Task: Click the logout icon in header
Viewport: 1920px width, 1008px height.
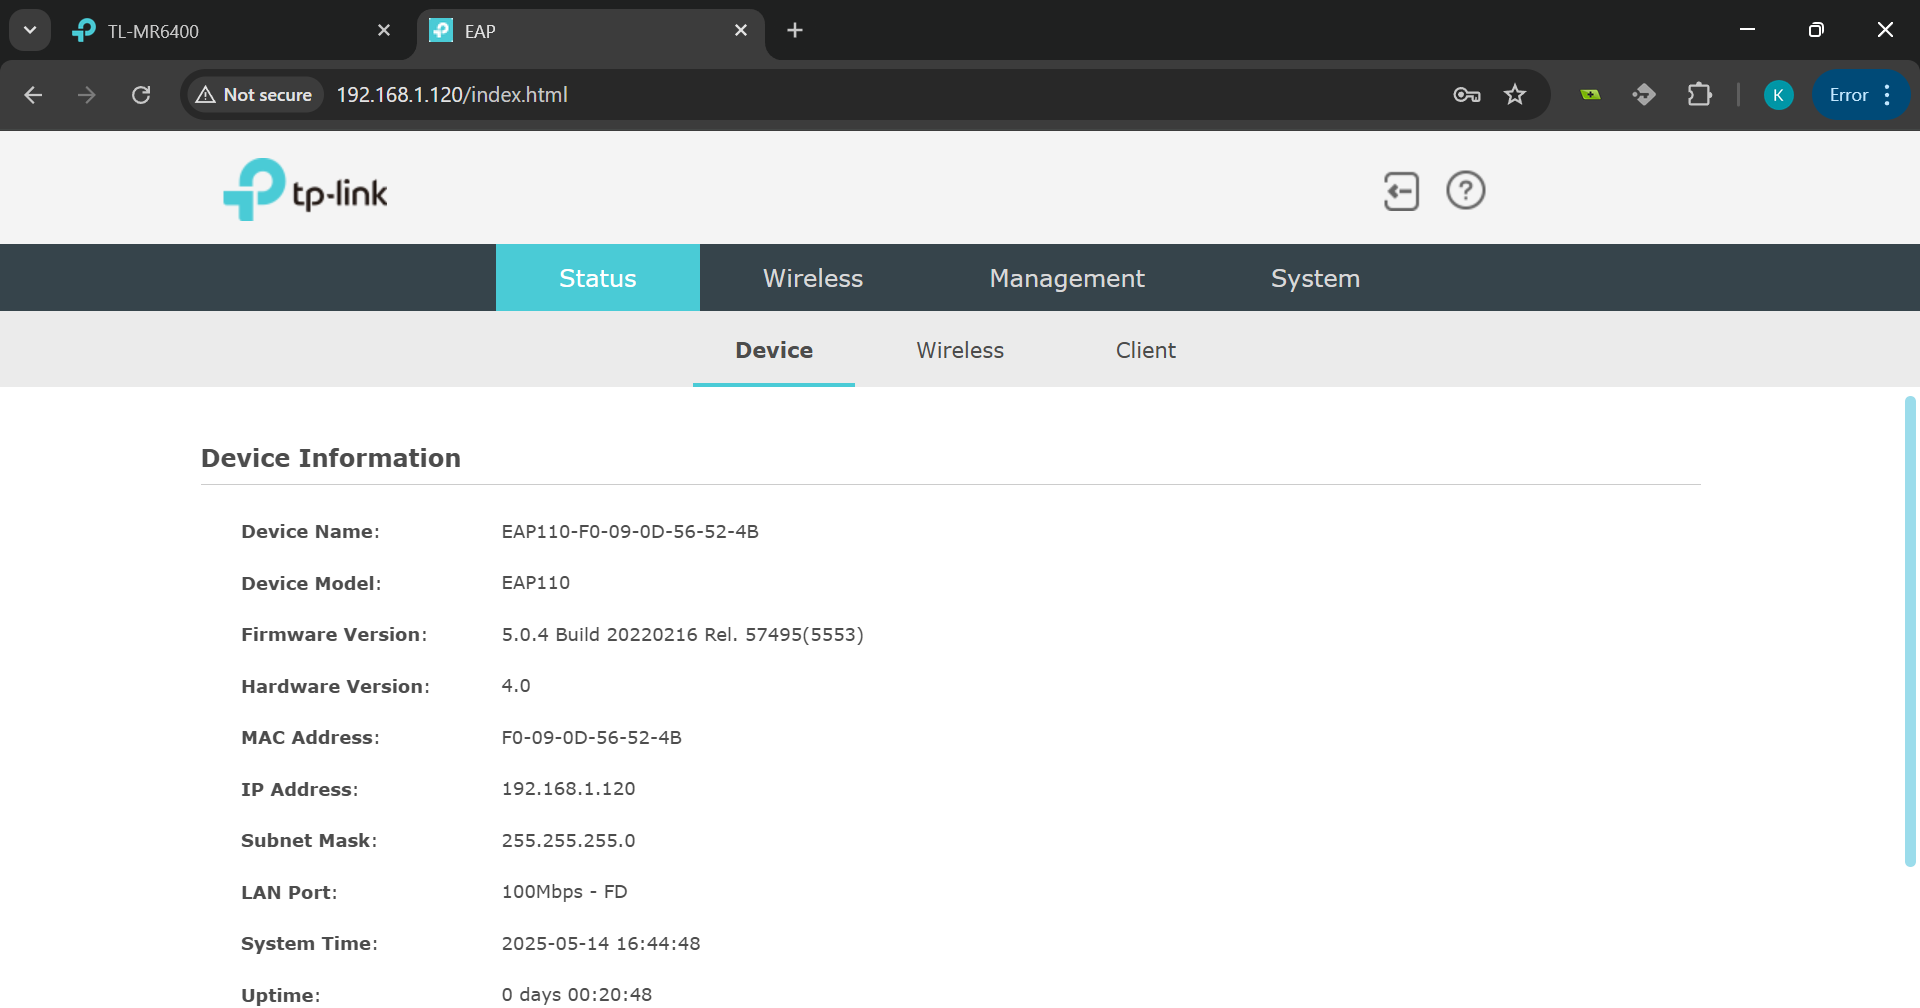Action: coord(1401,191)
